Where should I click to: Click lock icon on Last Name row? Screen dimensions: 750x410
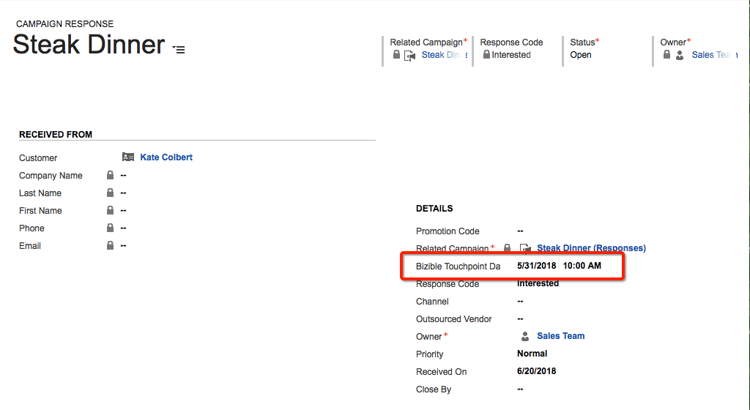110,193
